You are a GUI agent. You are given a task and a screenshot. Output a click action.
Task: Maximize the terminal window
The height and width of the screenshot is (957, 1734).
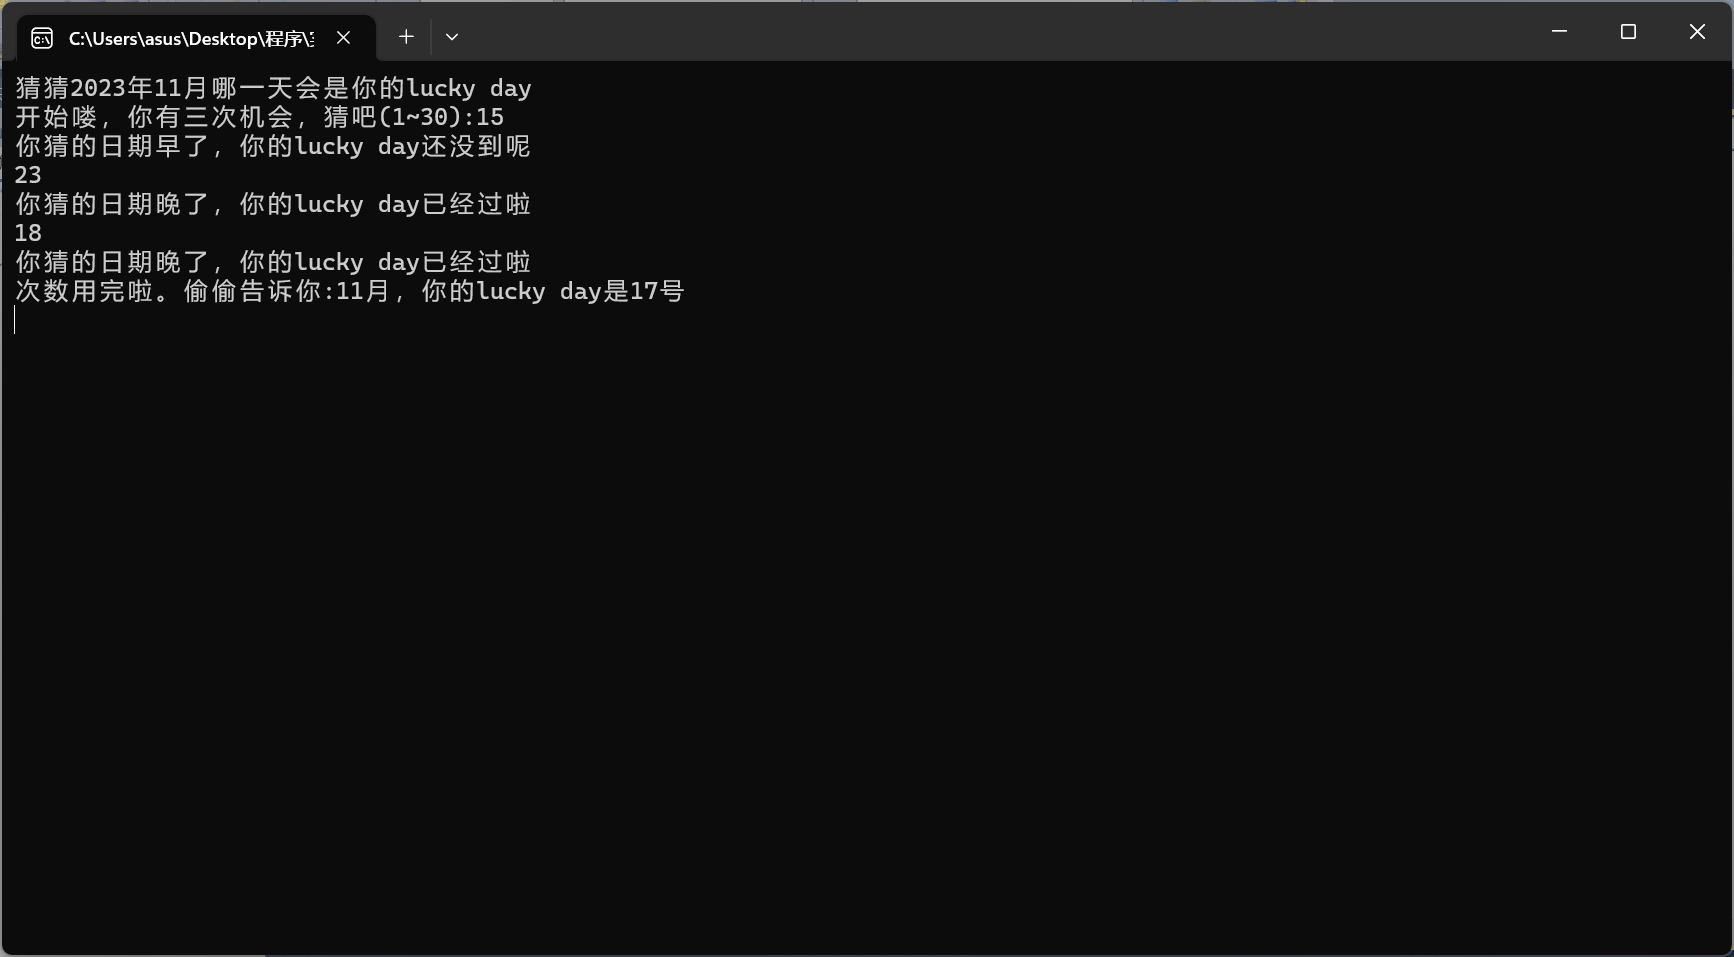click(1628, 32)
